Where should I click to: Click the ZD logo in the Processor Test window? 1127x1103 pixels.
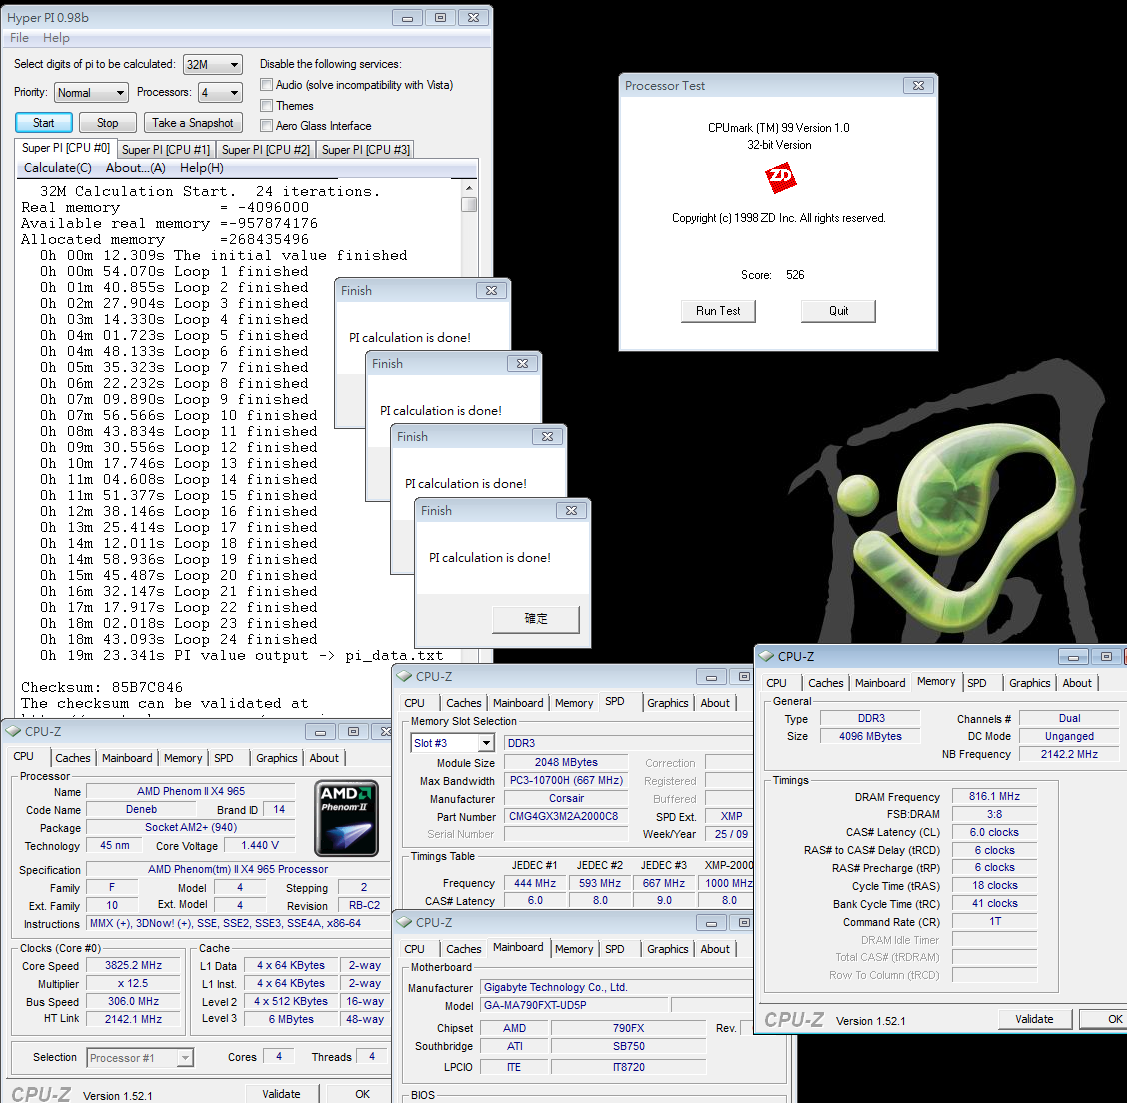(x=781, y=177)
